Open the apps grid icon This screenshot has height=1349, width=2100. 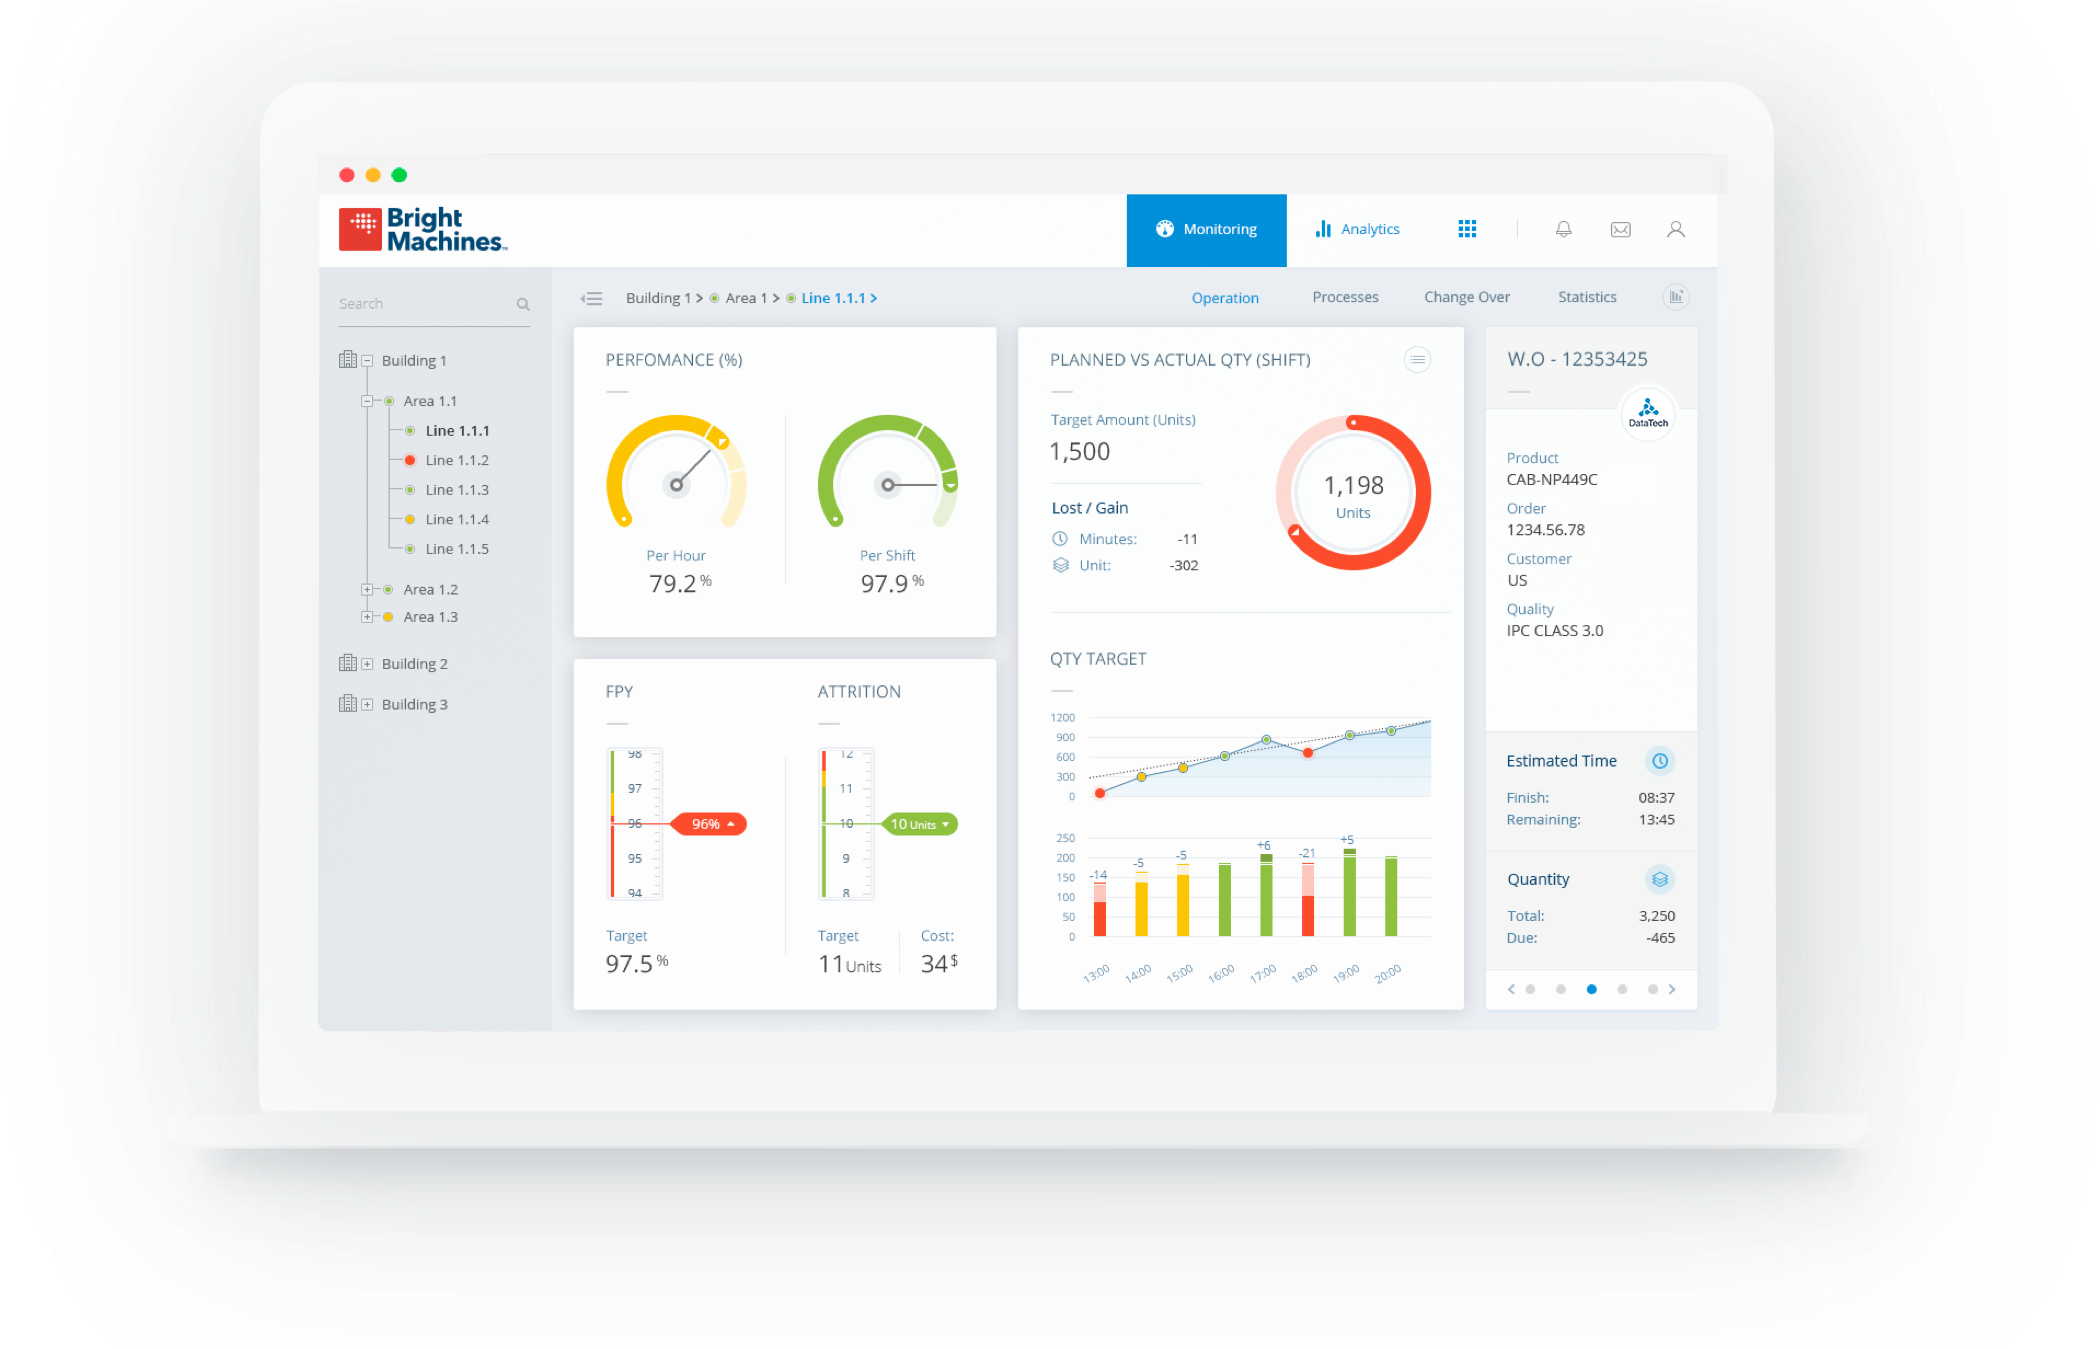coord(1467,229)
